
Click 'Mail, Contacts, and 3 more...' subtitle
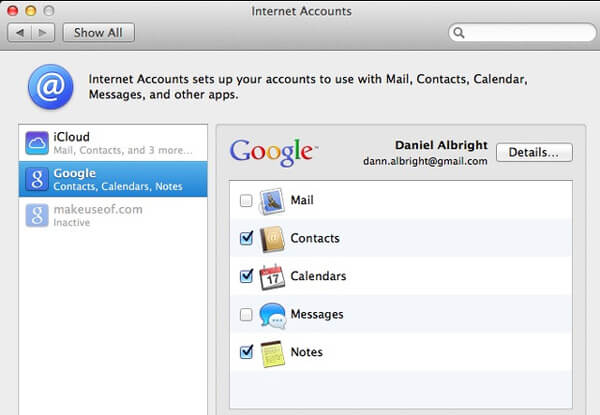pyautogui.click(x=123, y=150)
